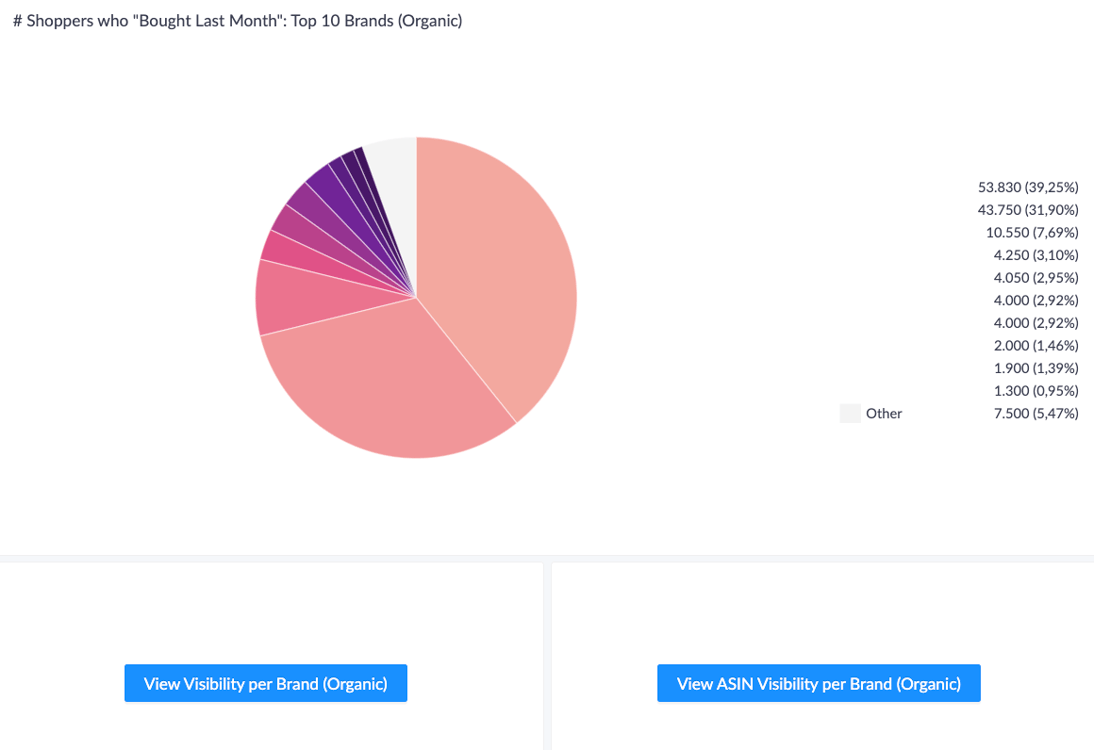Open View ASIN Visibility per Brand (Organic)
This screenshot has height=750, width=1094.
pyautogui.click(x=818, y=684)
